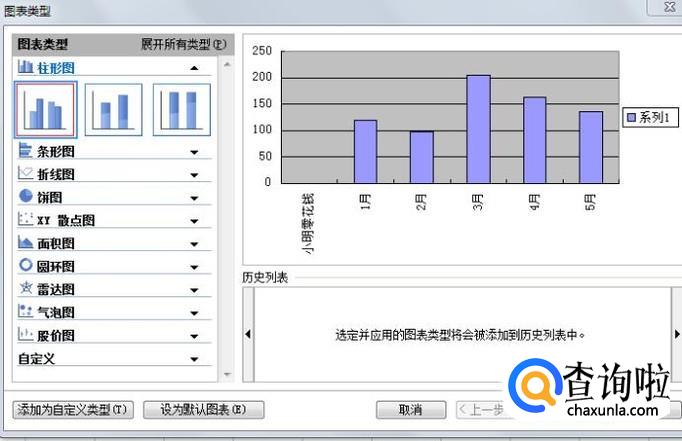Screen dimensions: 682x441
Task: Open the 气泡图 category label
Action: (56, 313)
